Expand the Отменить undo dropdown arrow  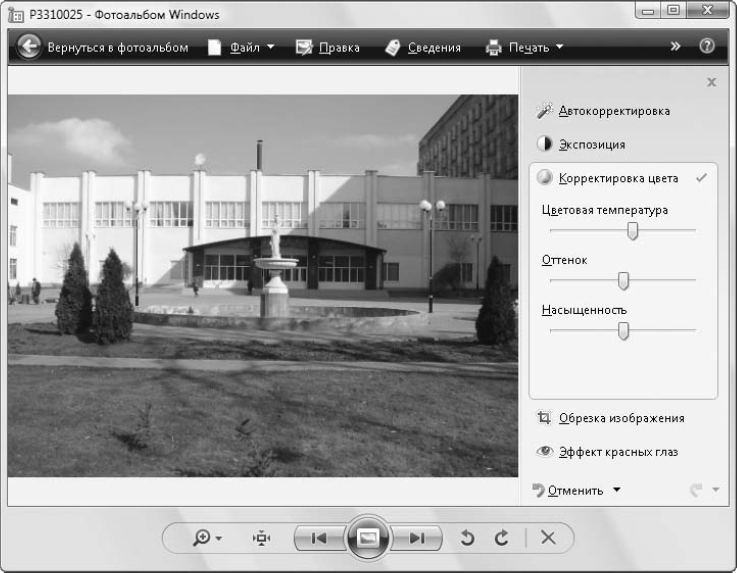[617, 490]
